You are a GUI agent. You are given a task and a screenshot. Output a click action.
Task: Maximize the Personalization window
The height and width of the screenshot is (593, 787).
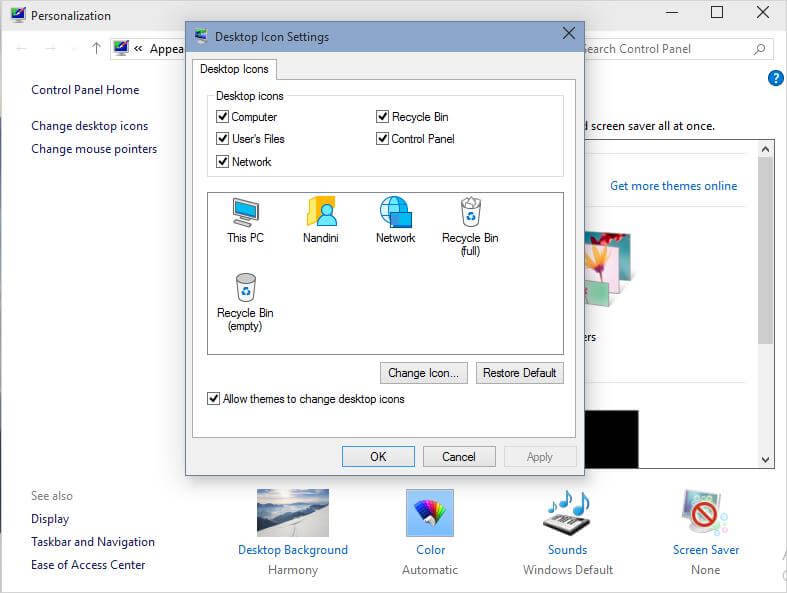[717, 12]
